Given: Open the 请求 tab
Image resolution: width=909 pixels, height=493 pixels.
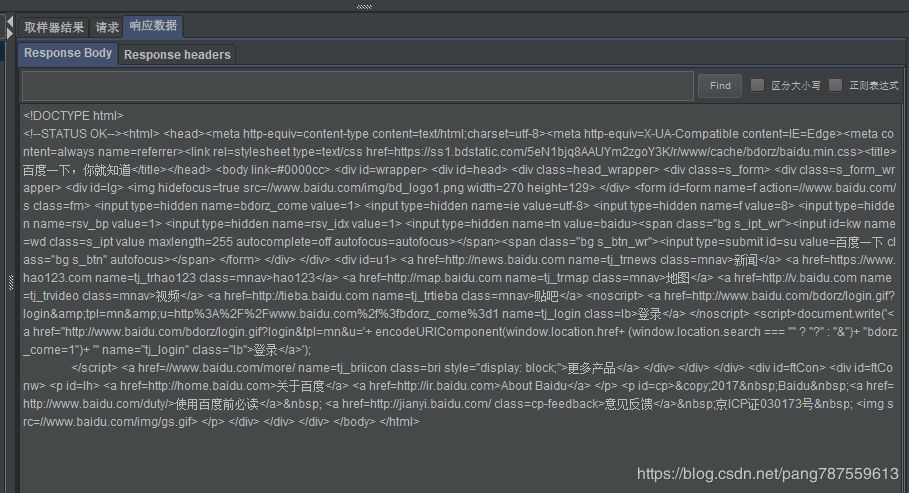Looking at the screenshot, I should (x=107, y=27).
